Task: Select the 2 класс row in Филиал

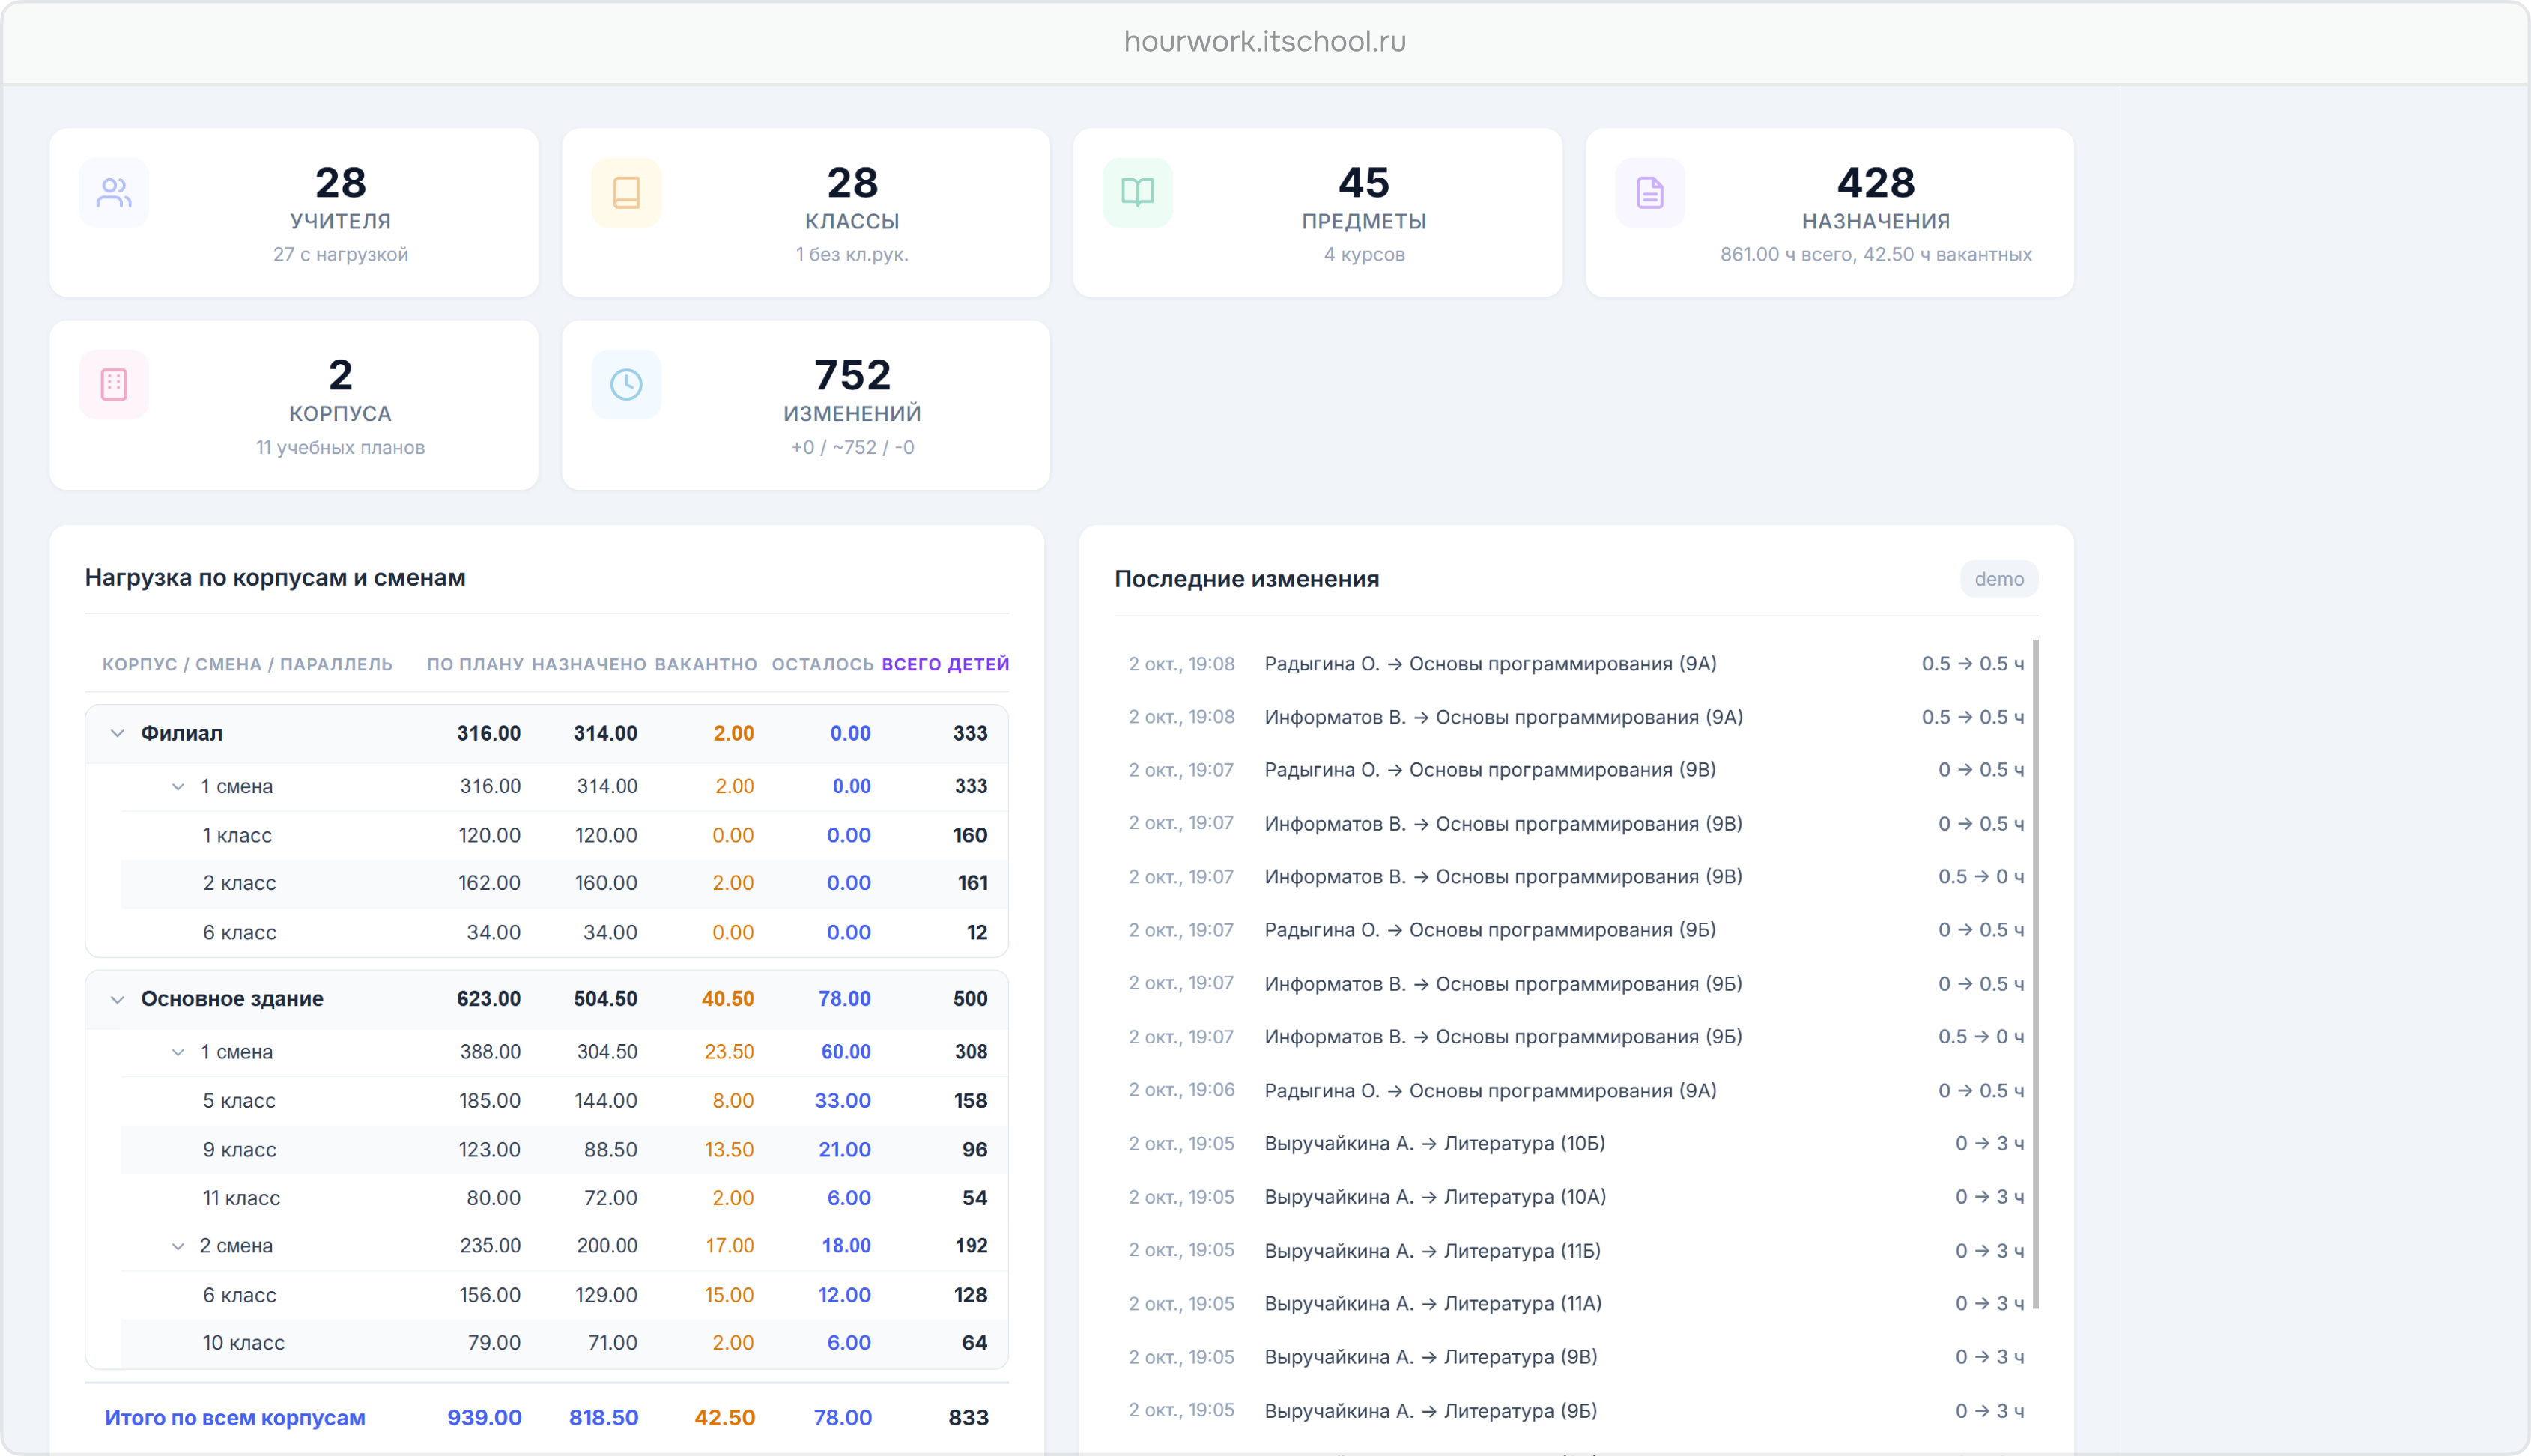Action: (564, 884)
